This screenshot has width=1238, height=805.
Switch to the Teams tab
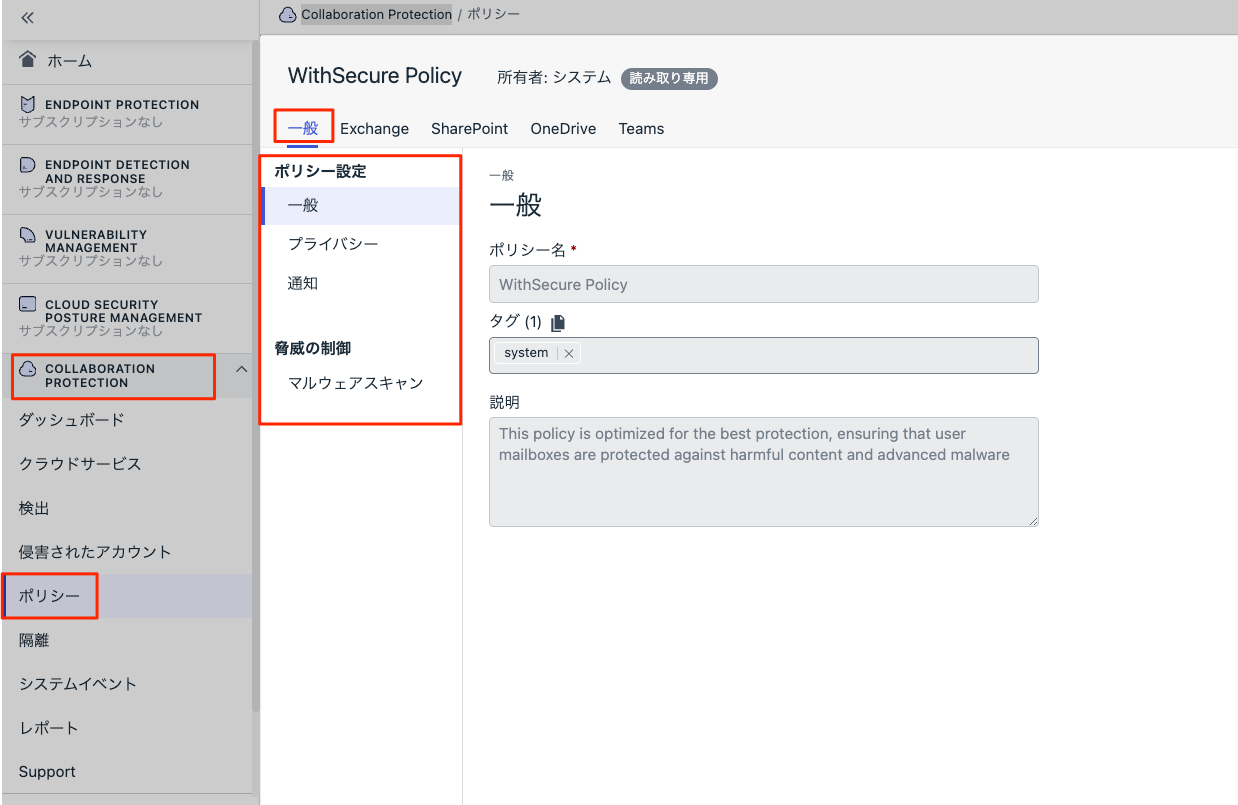(641, 128)
